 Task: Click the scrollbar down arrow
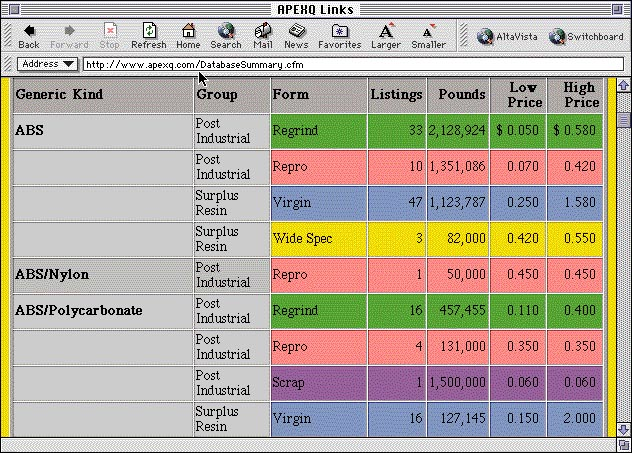click(624, 429)
